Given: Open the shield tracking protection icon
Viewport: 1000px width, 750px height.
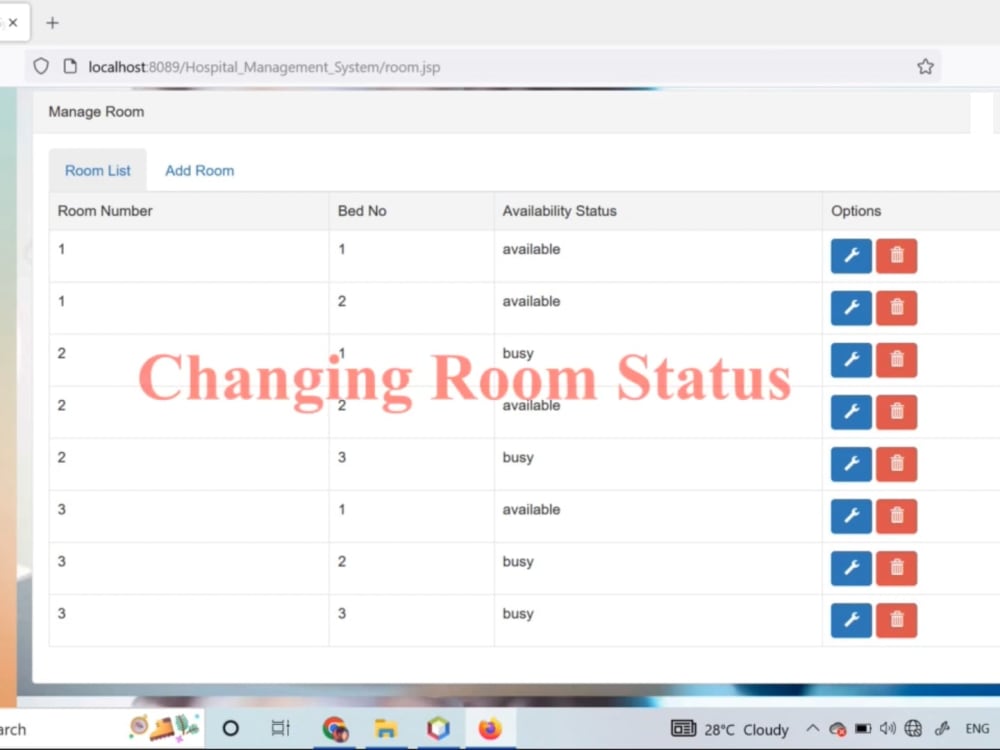Looking at the screenshot, I should (40, 66).
